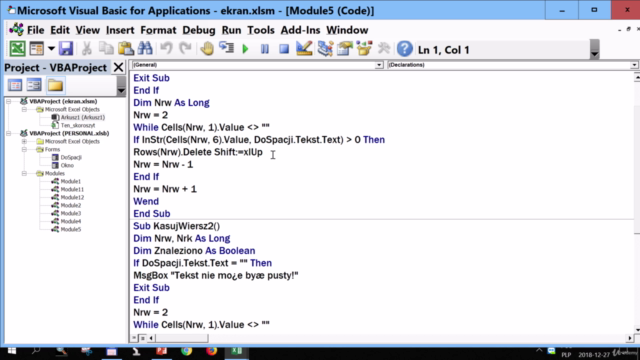Image resolution: width=640 pixels, height=360 pixels.
Task: Close the Project - VBAProject pane
Action: [x=118, y=67]
